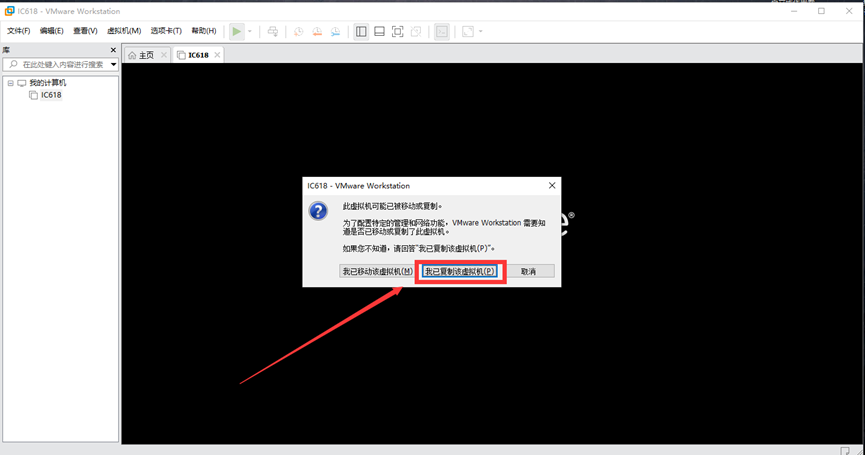The image size is (865, 455).
Task: Open the console view icon
Action: point(442,31)
